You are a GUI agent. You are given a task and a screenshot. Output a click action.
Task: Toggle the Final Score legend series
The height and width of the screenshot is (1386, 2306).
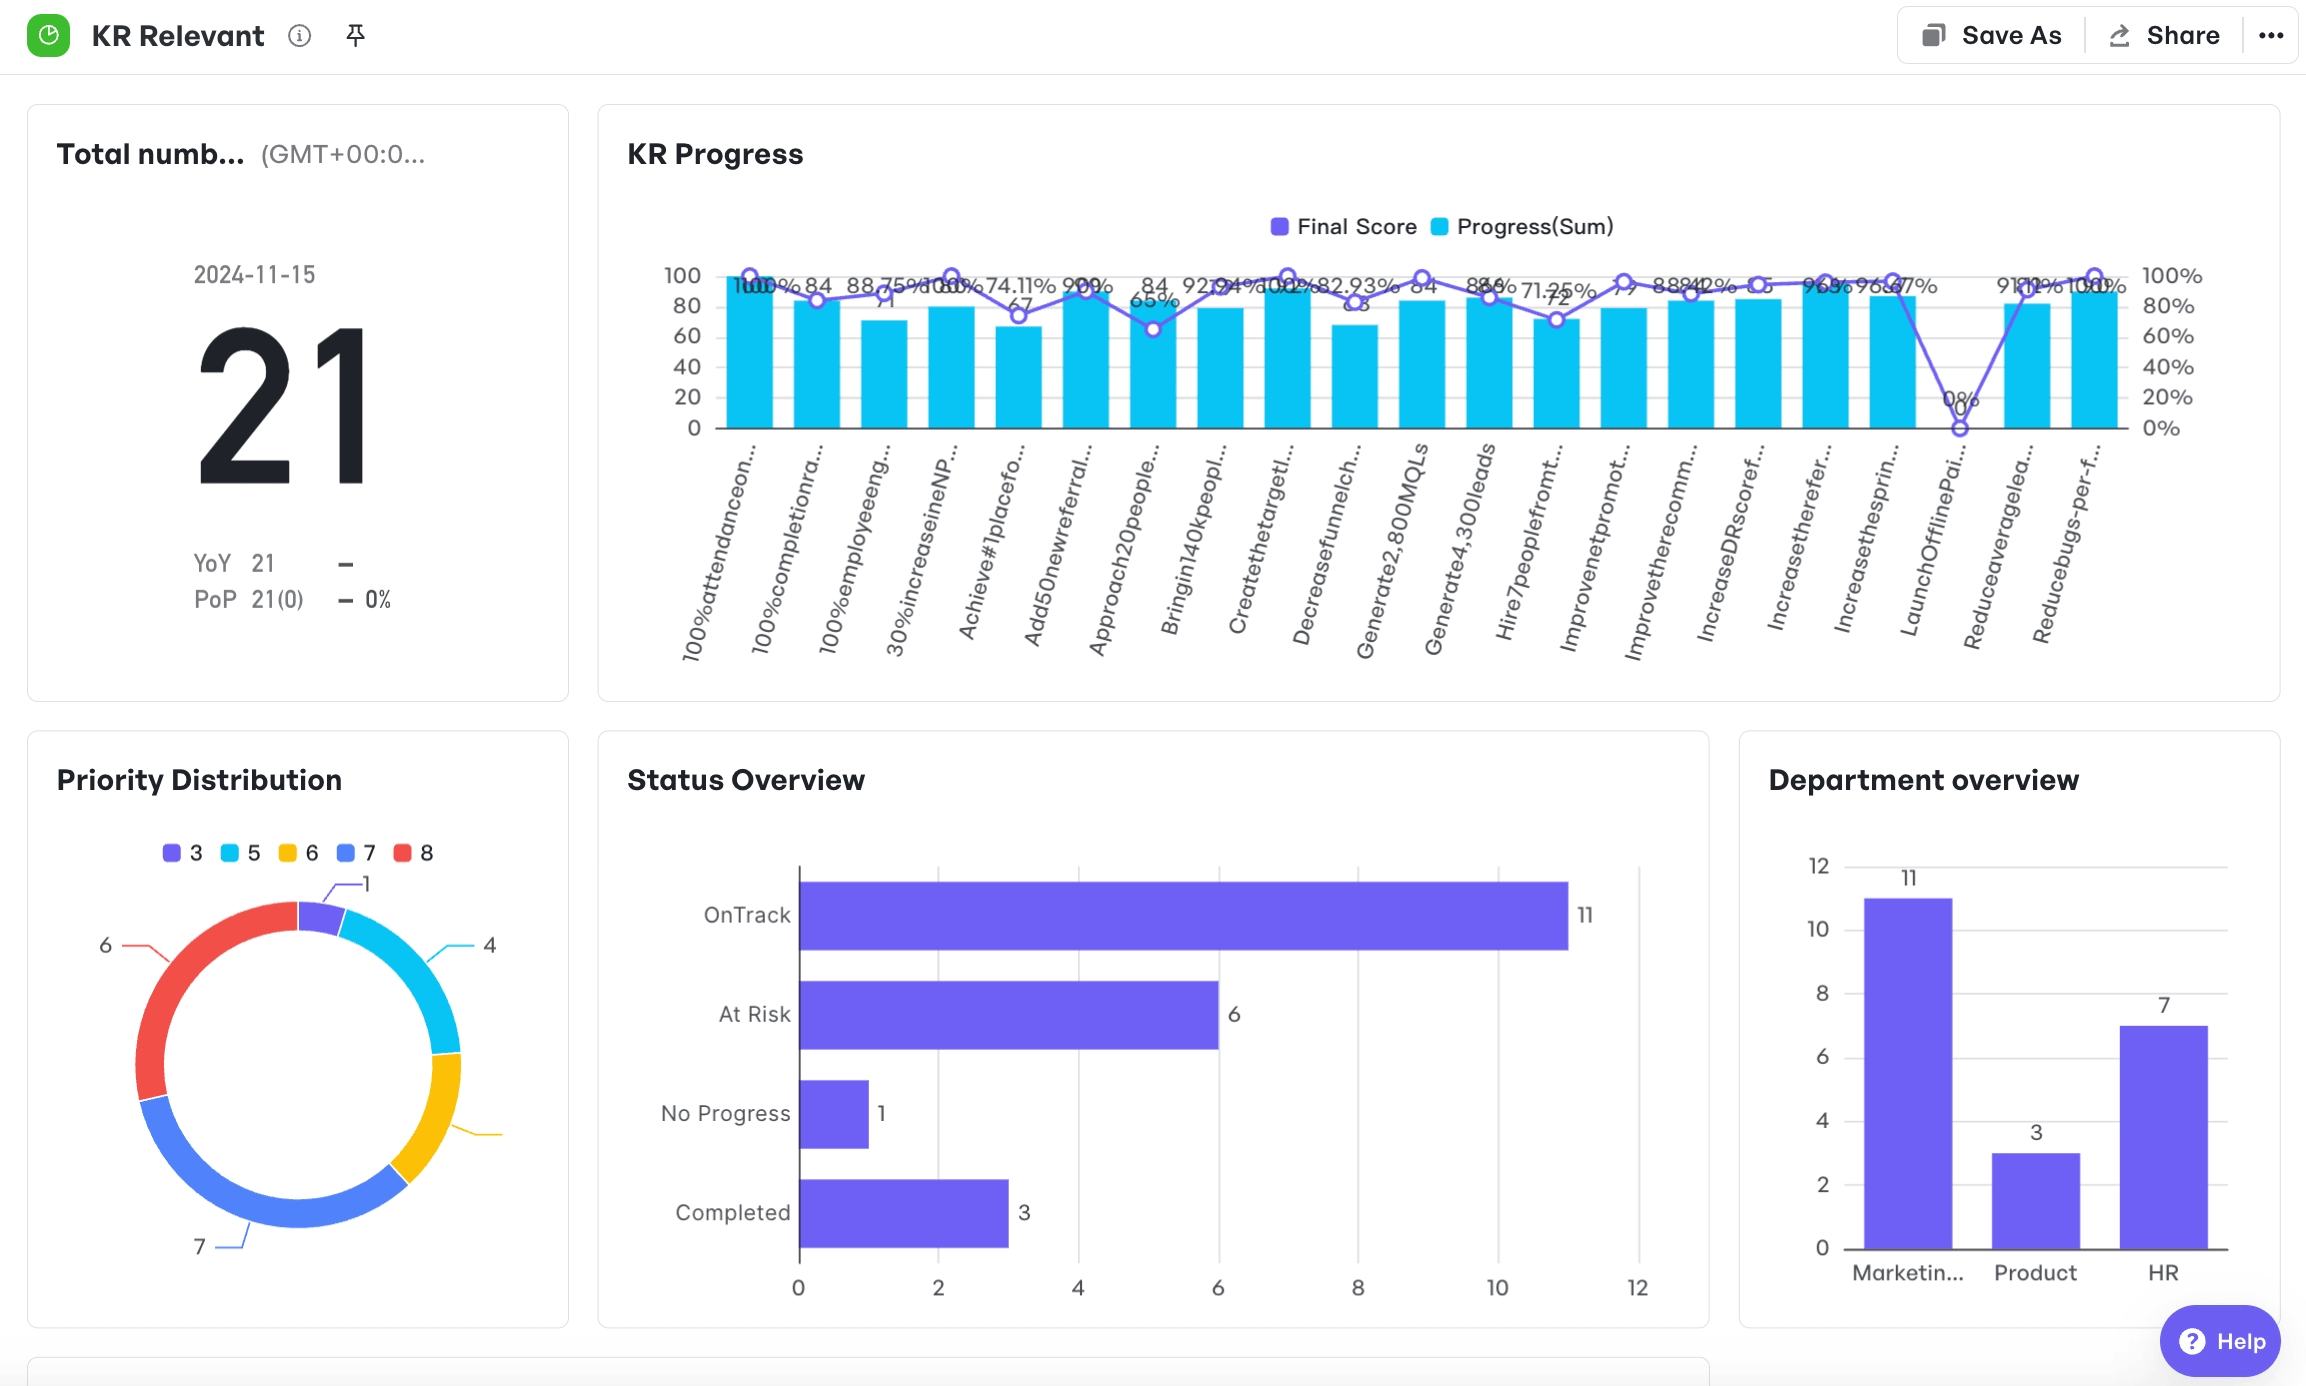point(1343,227)
